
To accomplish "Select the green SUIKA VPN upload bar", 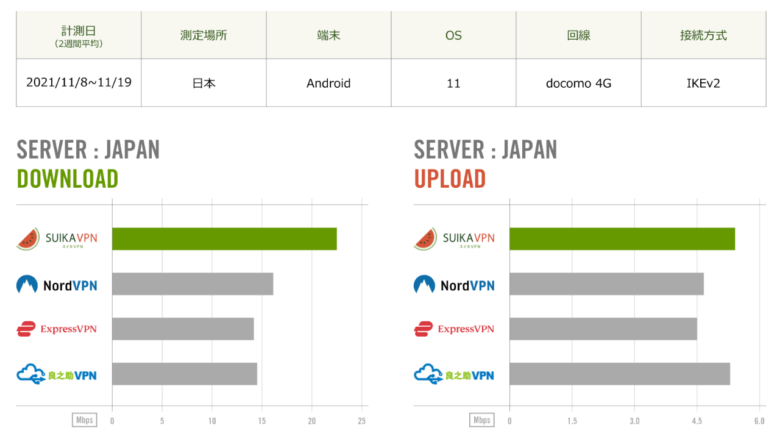I will point(622,239).
